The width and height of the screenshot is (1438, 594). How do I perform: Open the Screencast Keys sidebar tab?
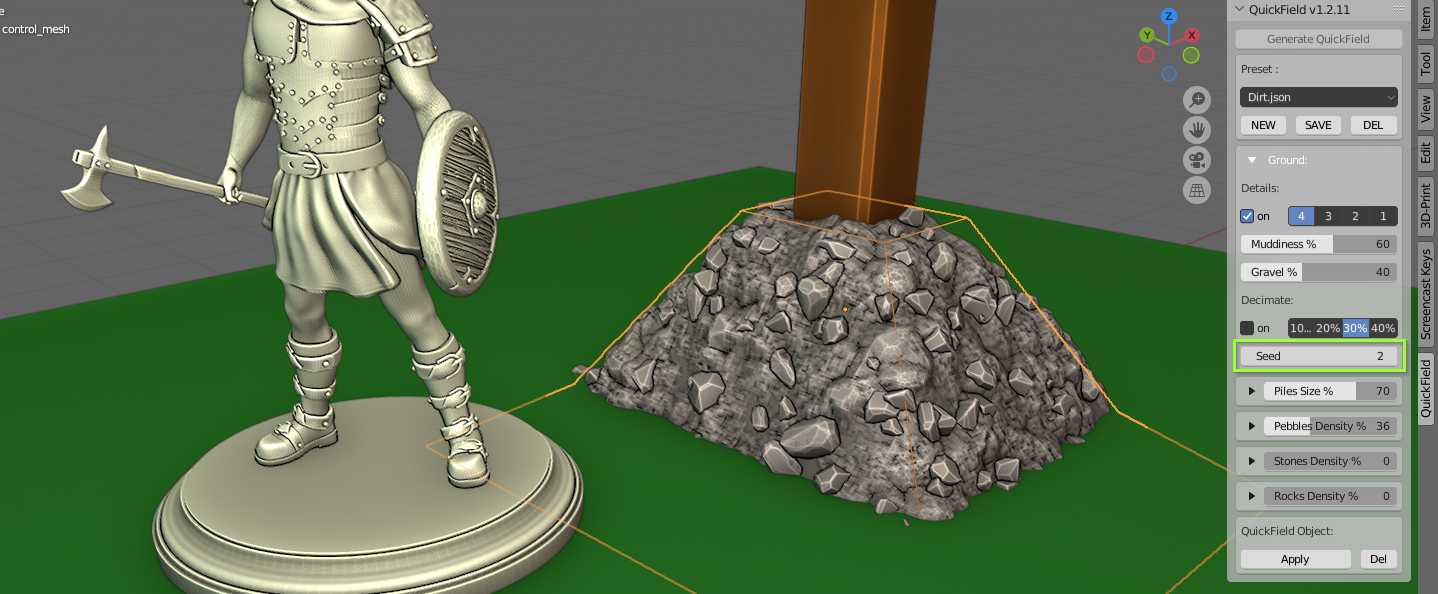(1426, 292)
